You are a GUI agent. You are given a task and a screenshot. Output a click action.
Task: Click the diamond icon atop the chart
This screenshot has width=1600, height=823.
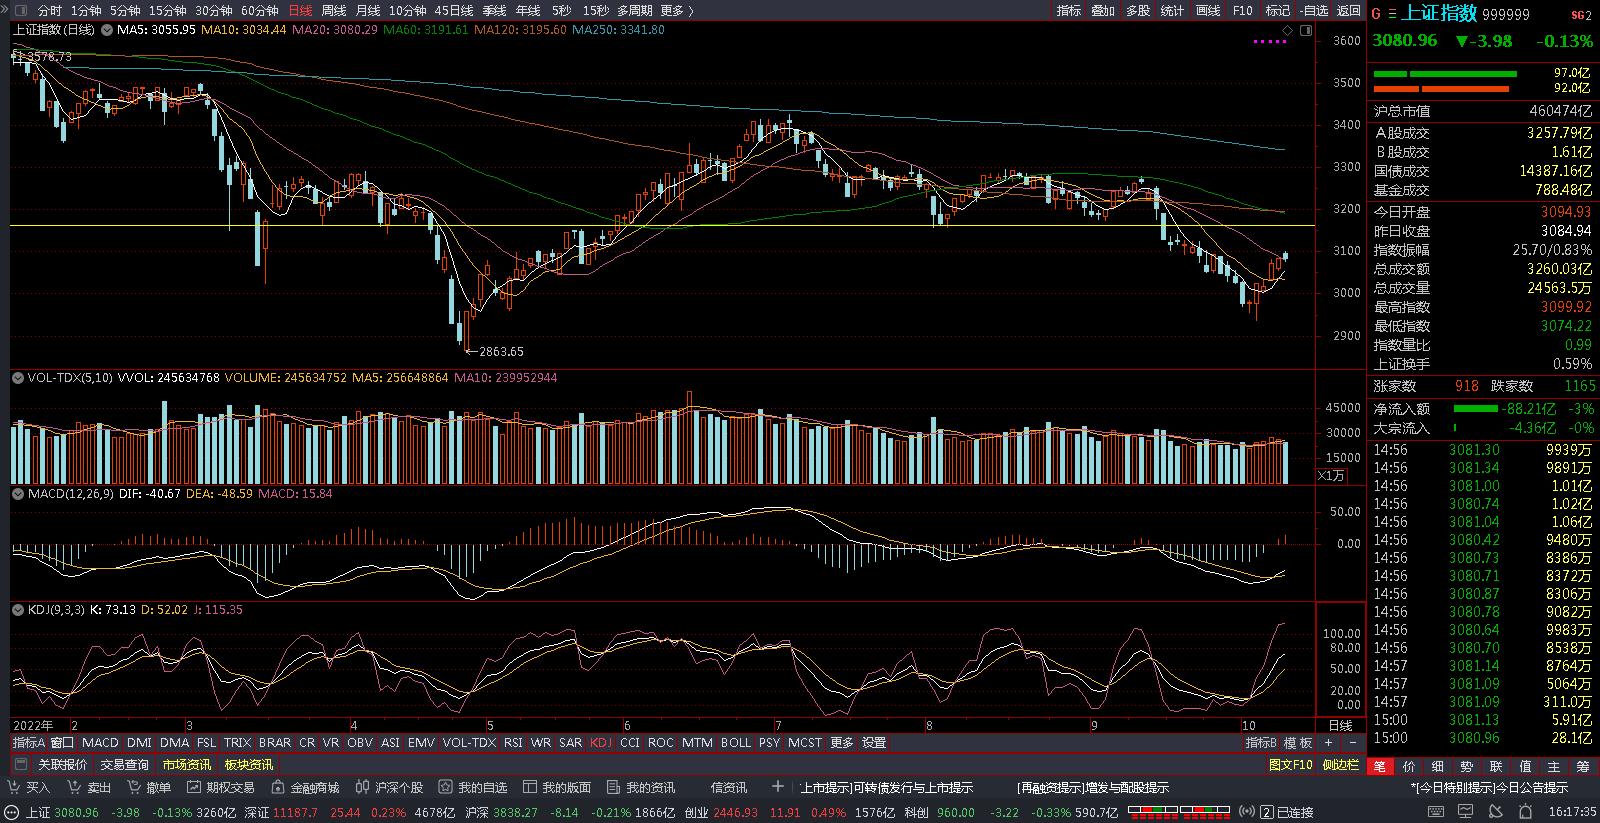tap(1290, 31)
